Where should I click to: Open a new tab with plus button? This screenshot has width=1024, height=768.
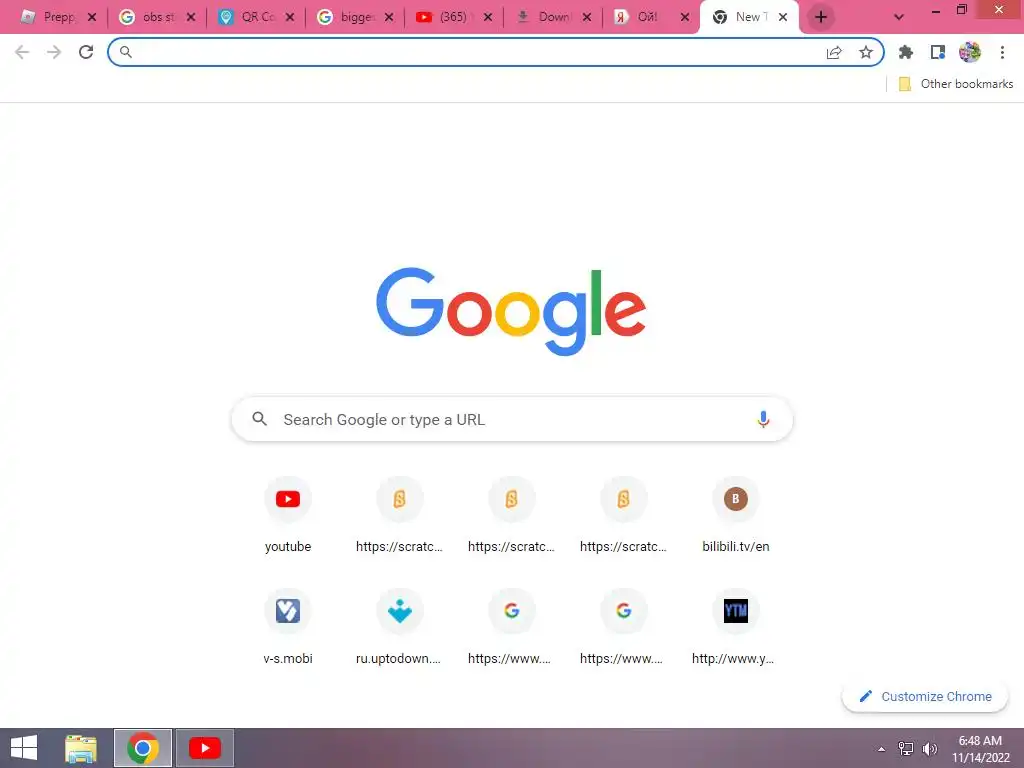click(x=821, y=17)
